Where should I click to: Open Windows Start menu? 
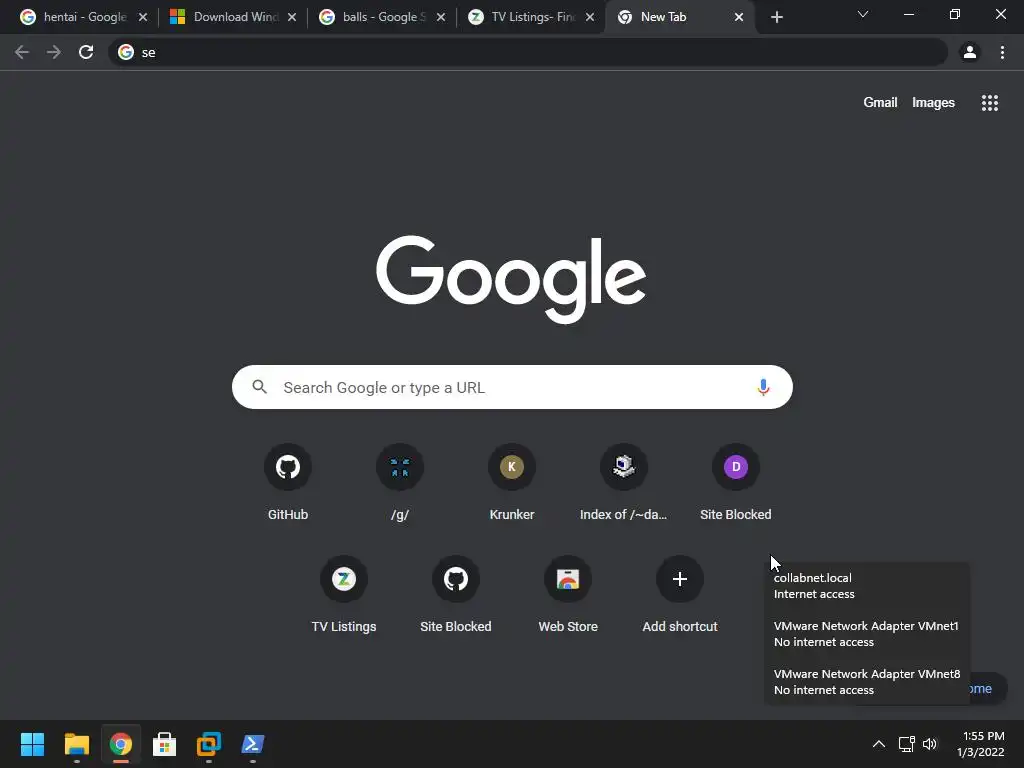point(32,744)
